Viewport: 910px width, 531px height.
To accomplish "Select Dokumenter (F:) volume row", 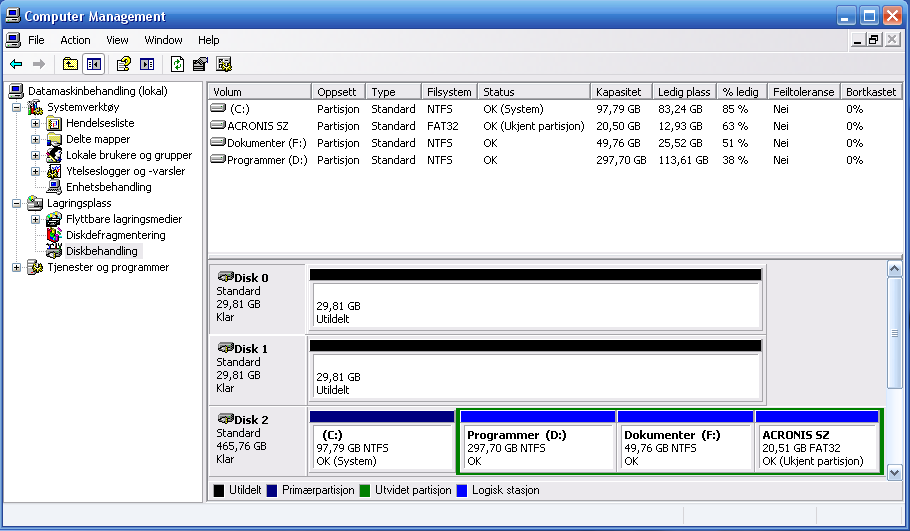I will click(554, 143).
